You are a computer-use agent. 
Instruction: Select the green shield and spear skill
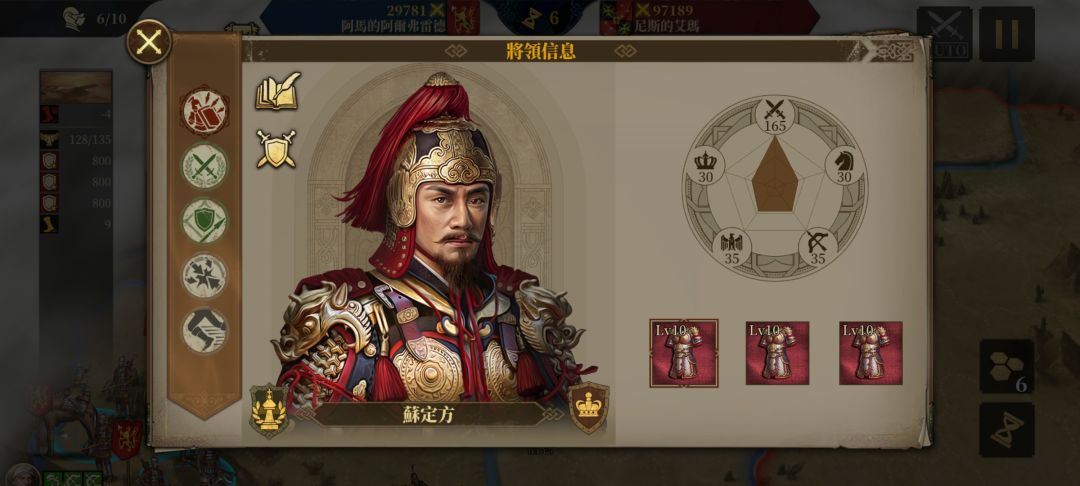[205, 221]
